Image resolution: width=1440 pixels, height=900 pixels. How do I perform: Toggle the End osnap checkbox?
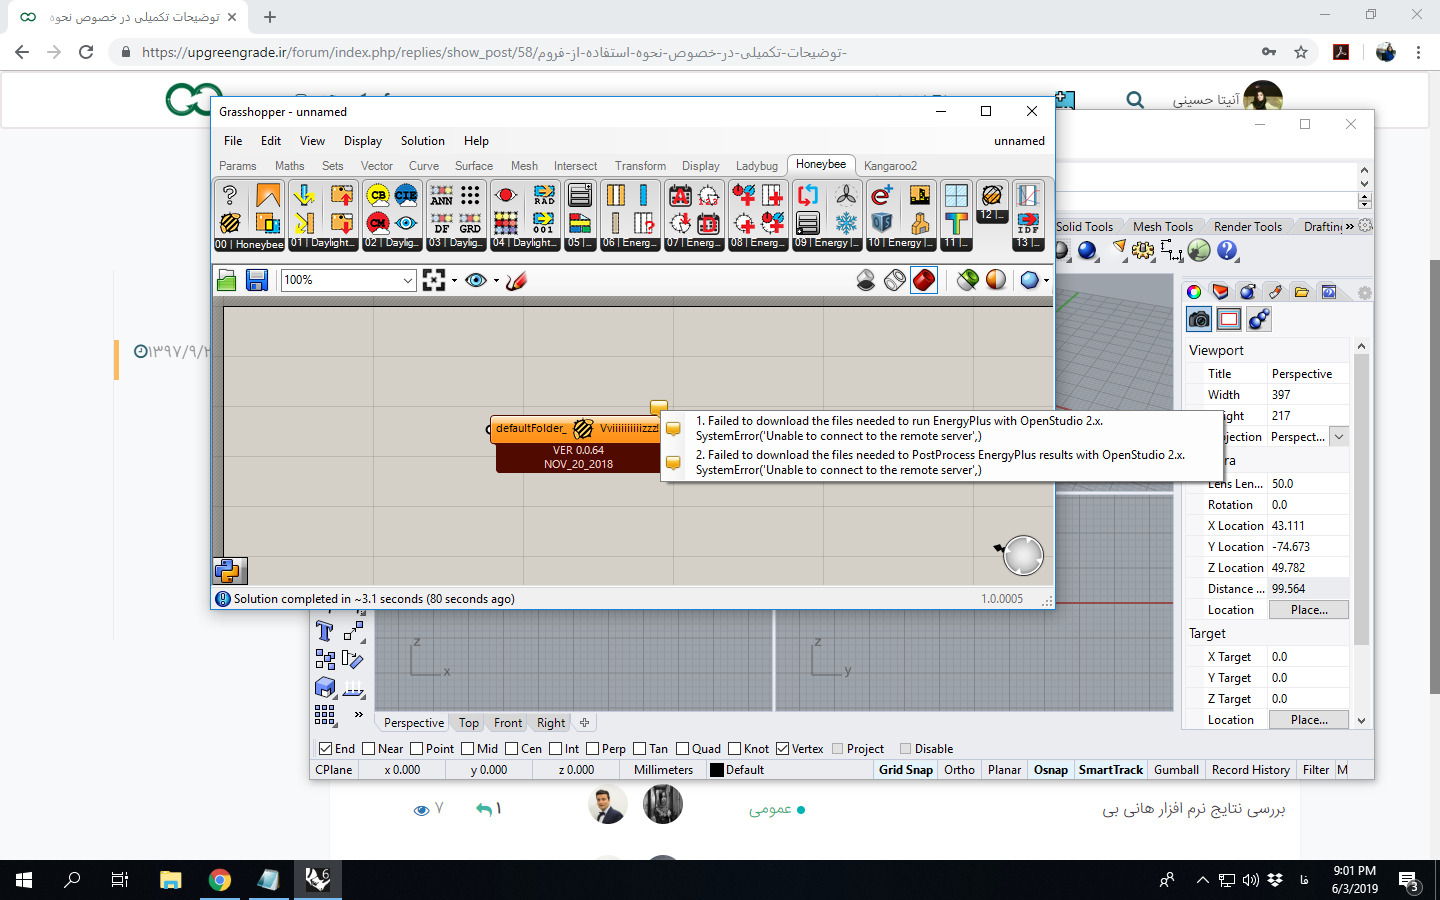tap(325, 749)
